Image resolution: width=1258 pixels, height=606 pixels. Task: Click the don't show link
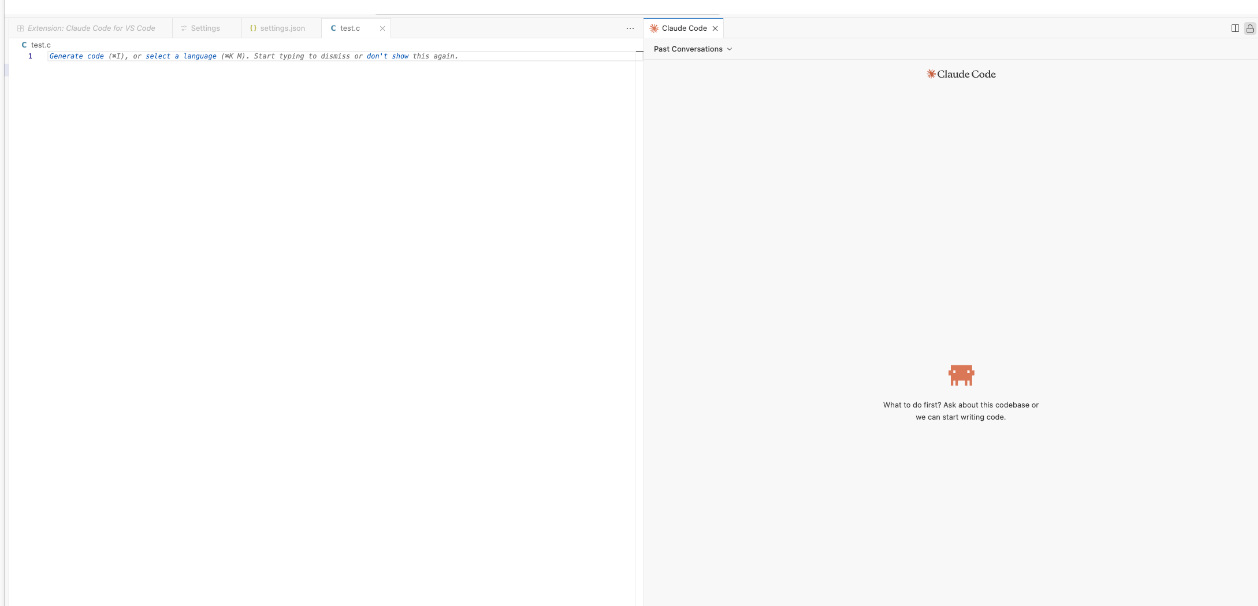[x=388, y=56]
